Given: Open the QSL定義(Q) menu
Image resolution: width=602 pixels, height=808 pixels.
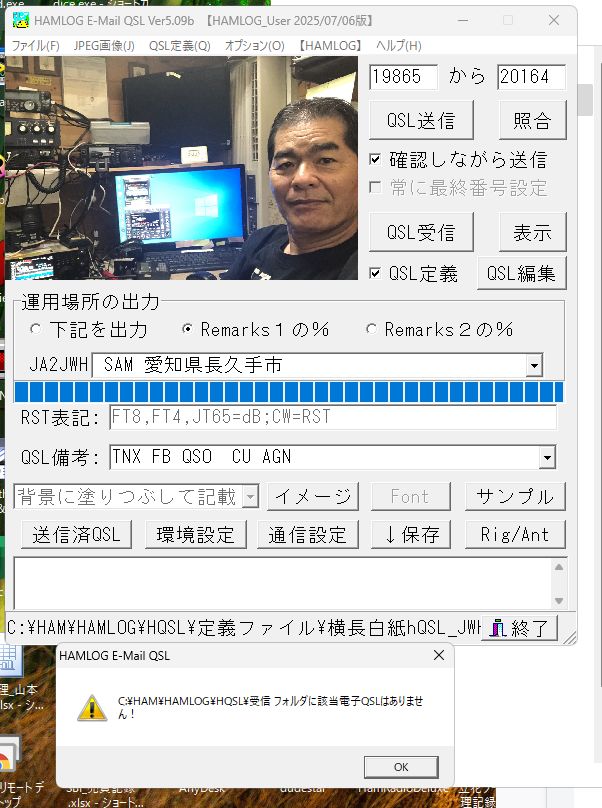Looking at the screenshot, I should [179, 46].
